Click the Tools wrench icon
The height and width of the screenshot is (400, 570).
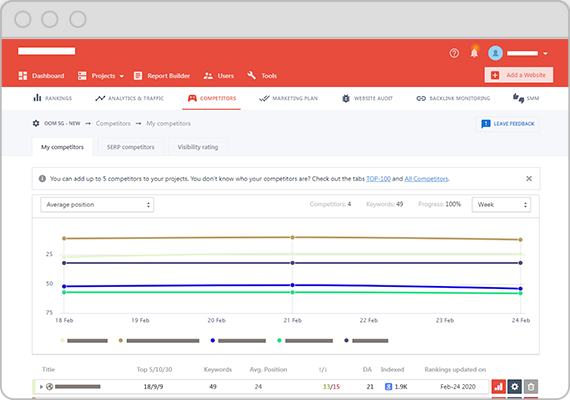[x=252, y=75]
